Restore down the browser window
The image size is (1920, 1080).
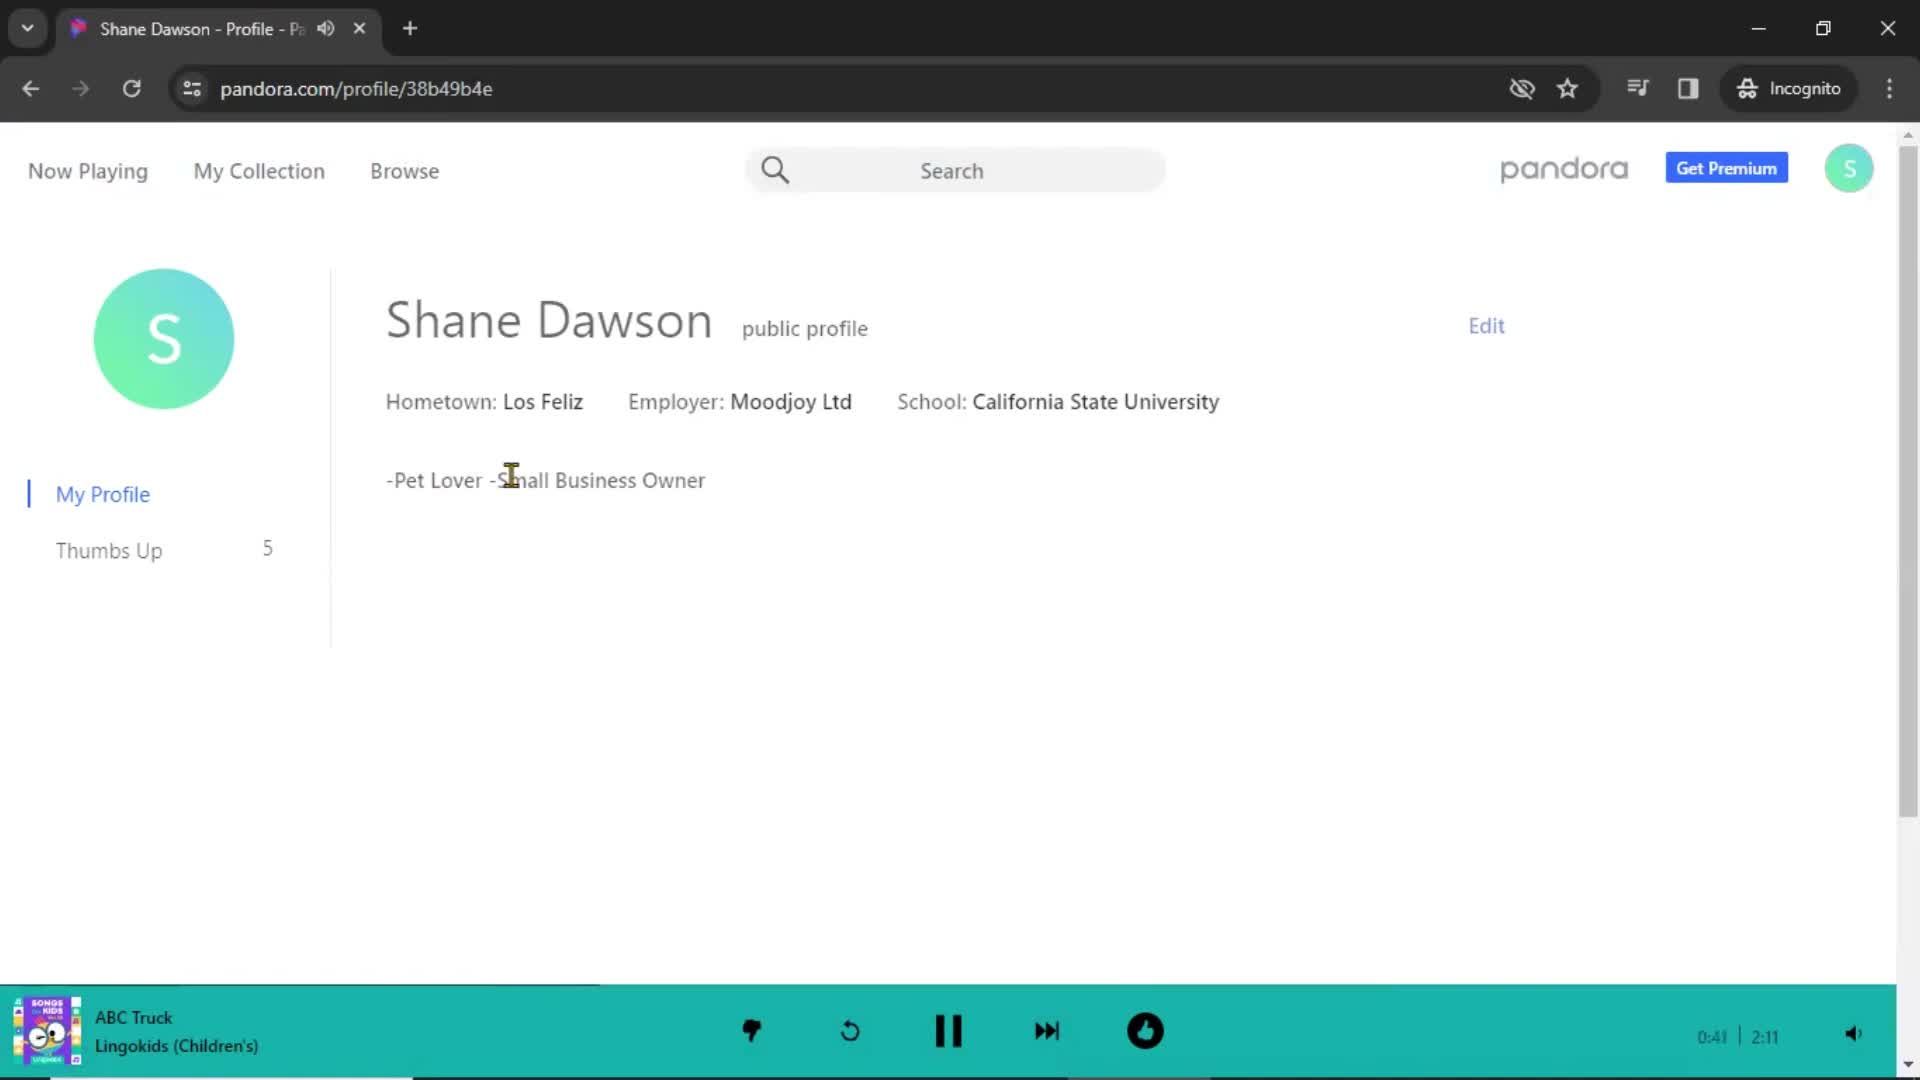1823,29
